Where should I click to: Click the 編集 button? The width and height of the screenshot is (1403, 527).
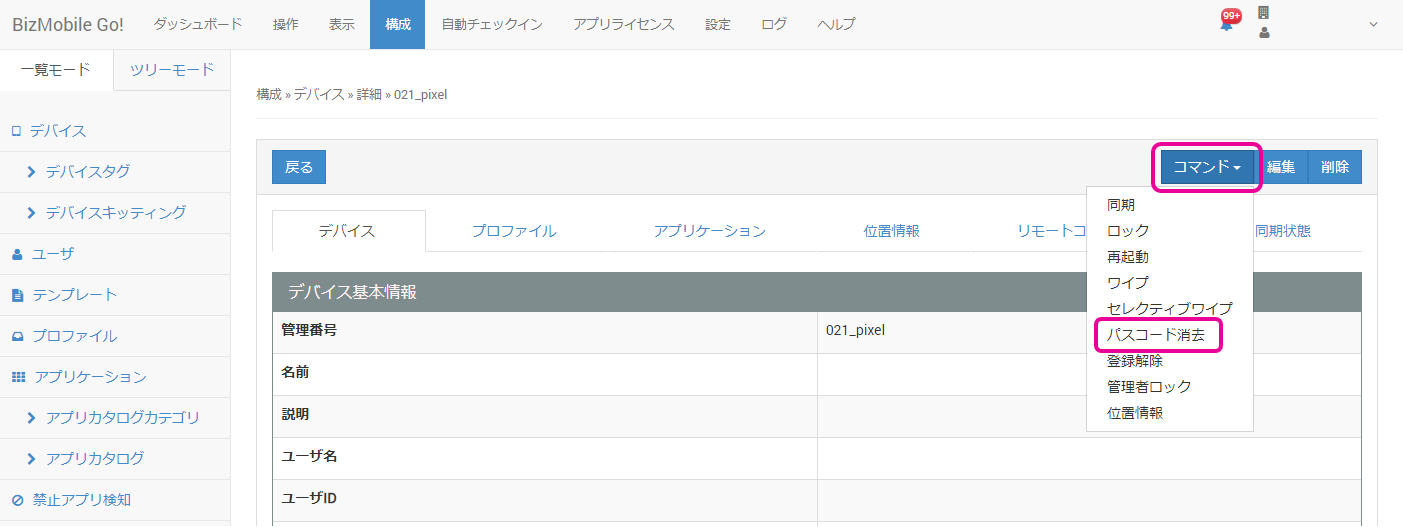click(1281, 167)
